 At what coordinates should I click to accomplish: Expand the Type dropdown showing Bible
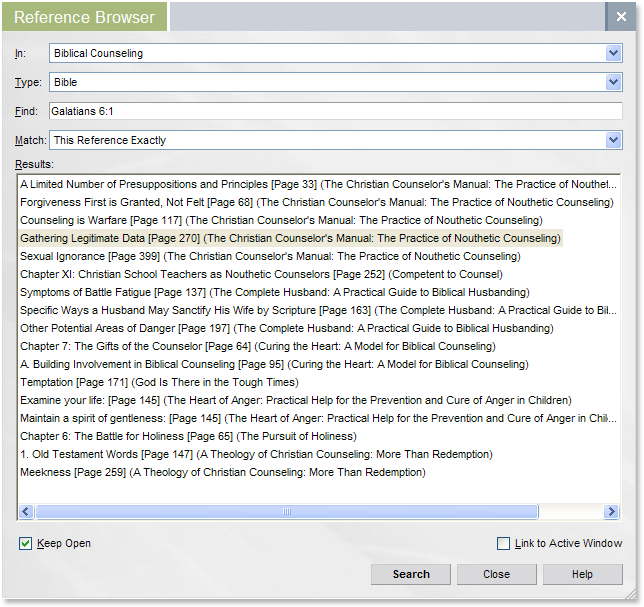coord(613,82)
